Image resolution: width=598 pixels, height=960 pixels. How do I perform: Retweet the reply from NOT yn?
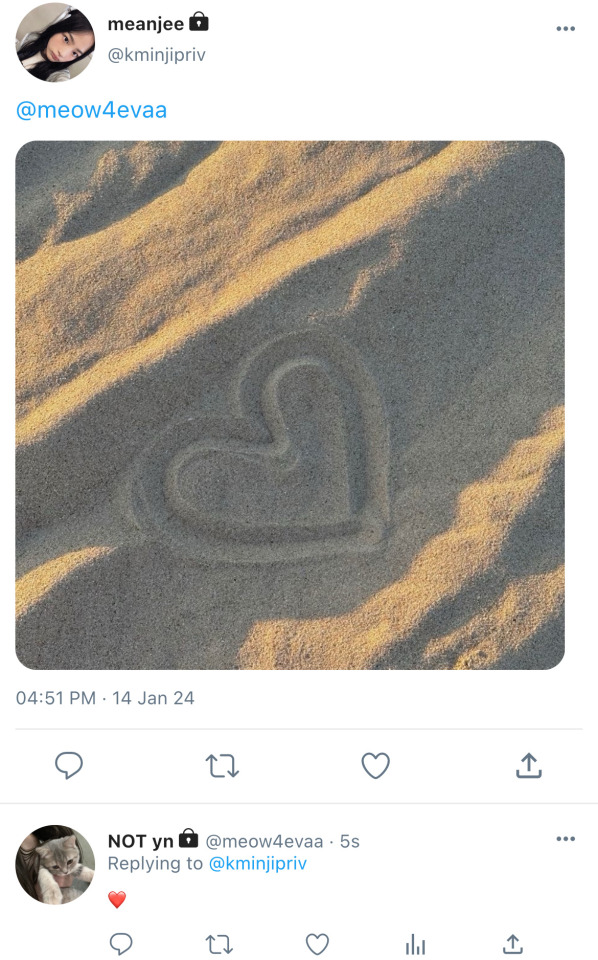(x=219, y=944)
